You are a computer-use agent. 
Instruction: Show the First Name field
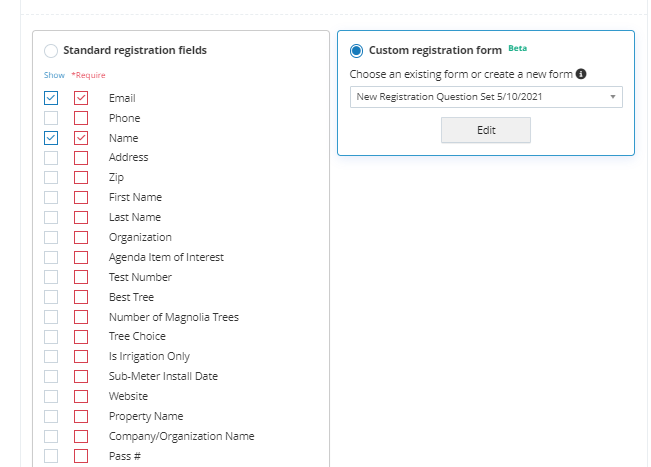pos(51,197)
